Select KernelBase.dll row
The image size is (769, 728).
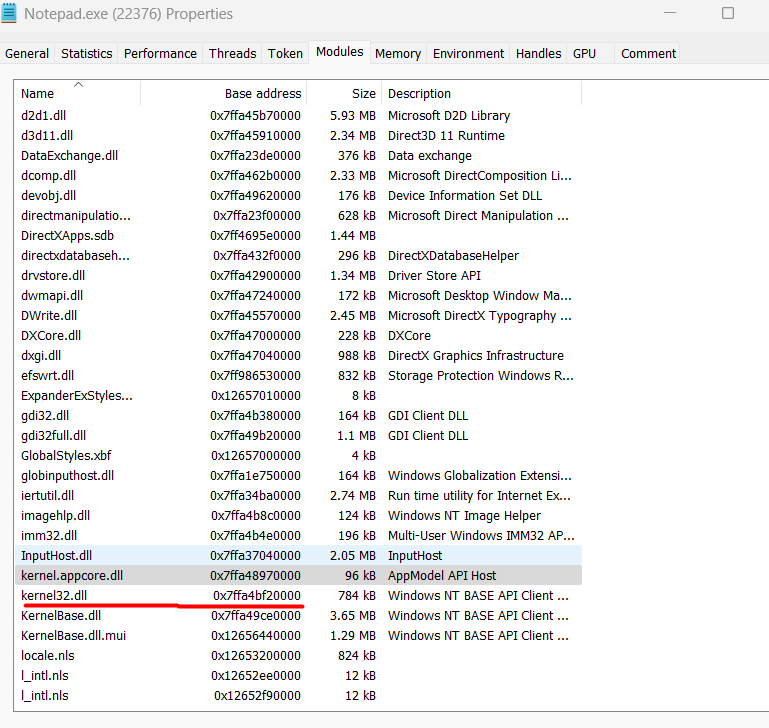299,616
